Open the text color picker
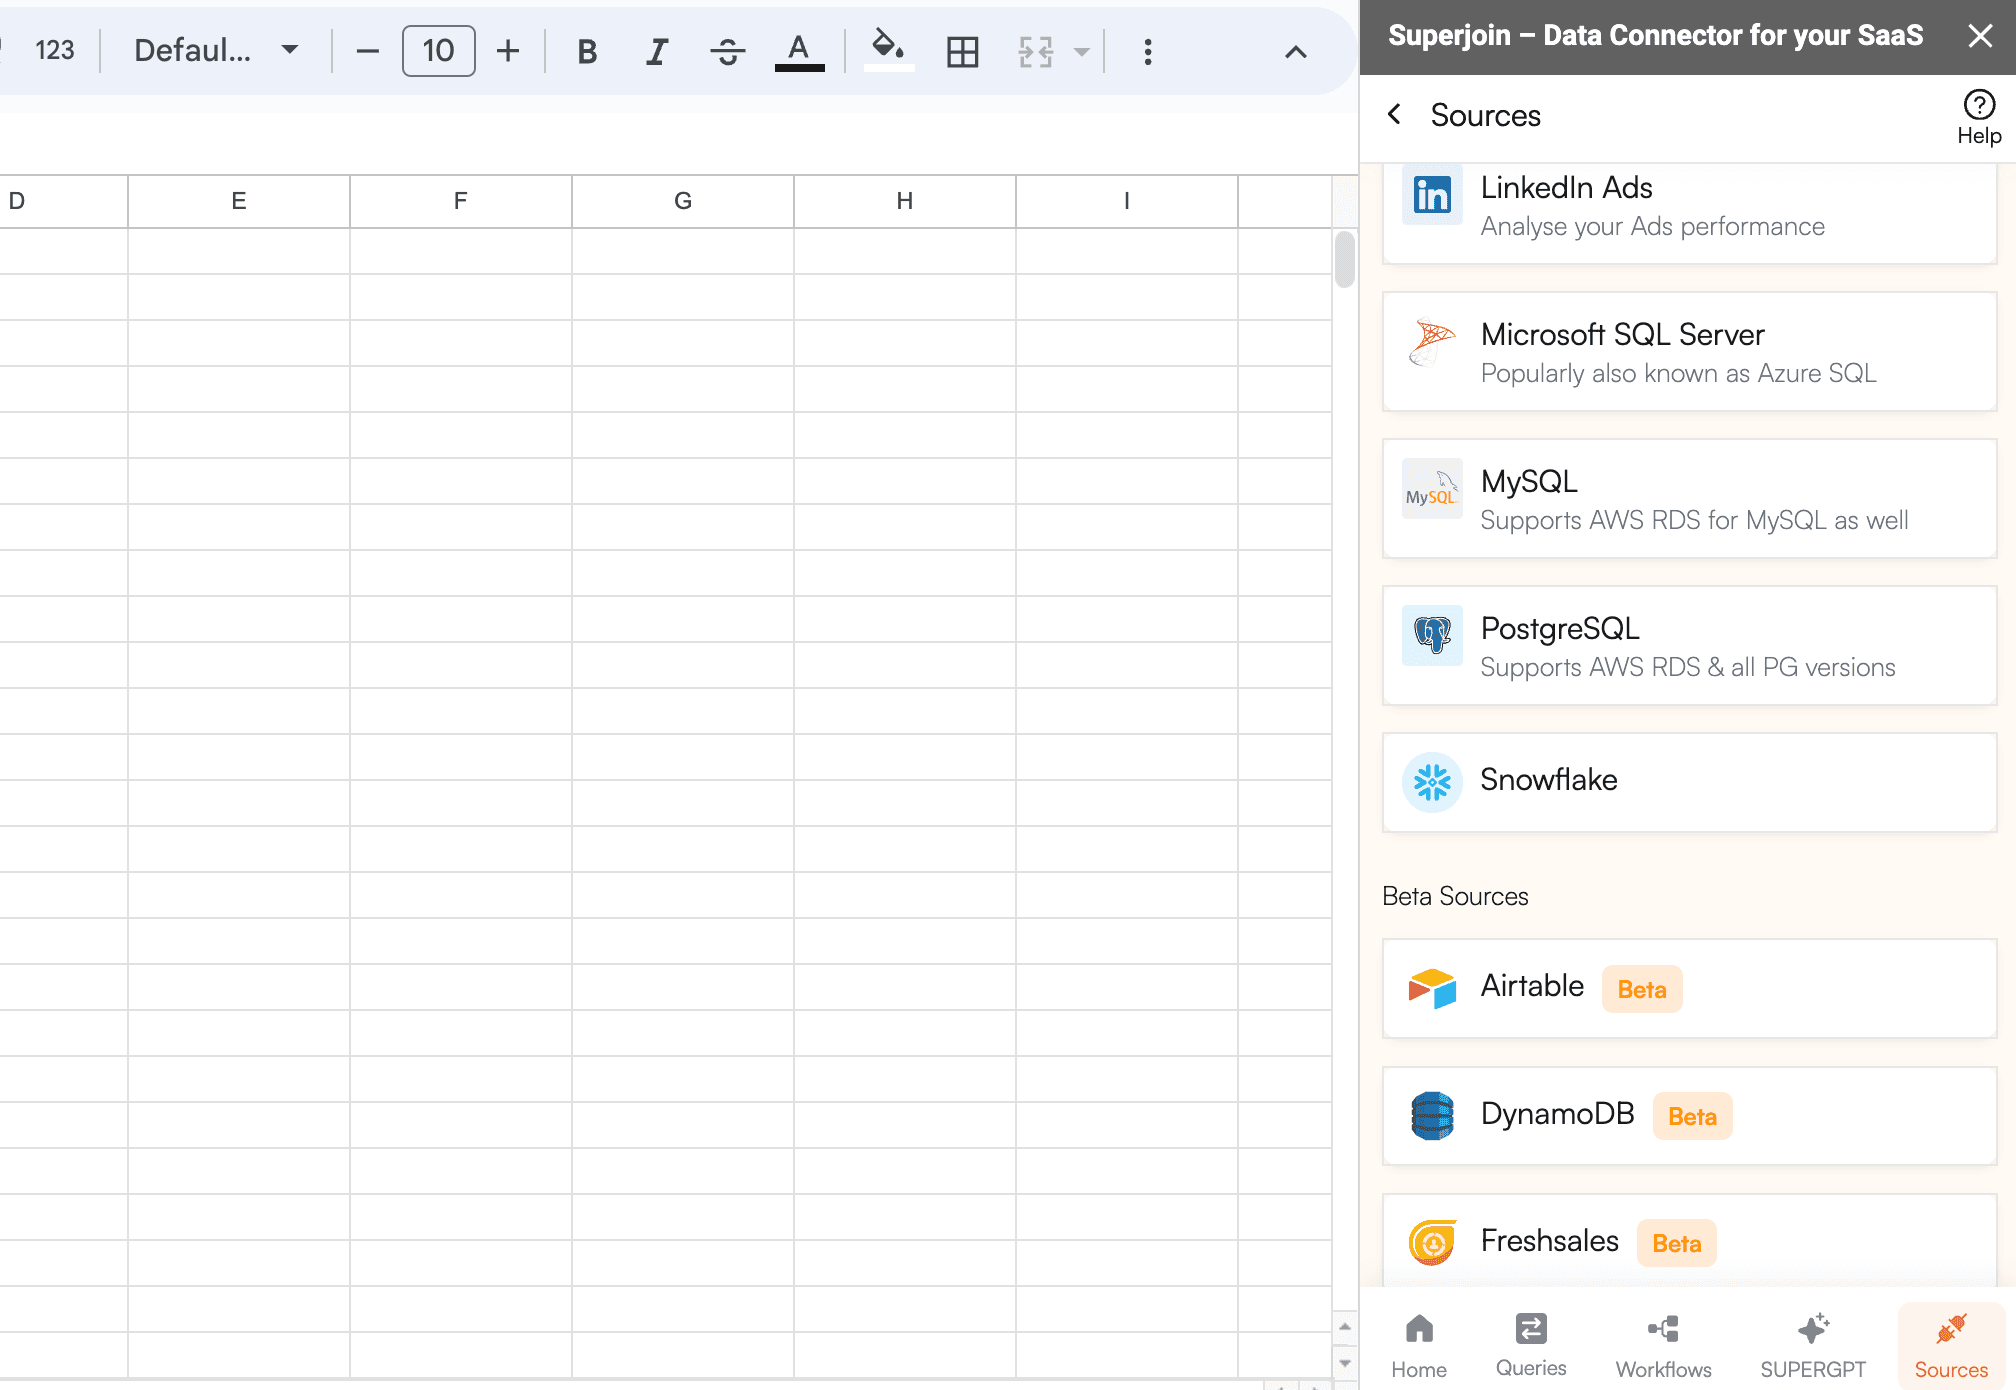 coord(799,51)
